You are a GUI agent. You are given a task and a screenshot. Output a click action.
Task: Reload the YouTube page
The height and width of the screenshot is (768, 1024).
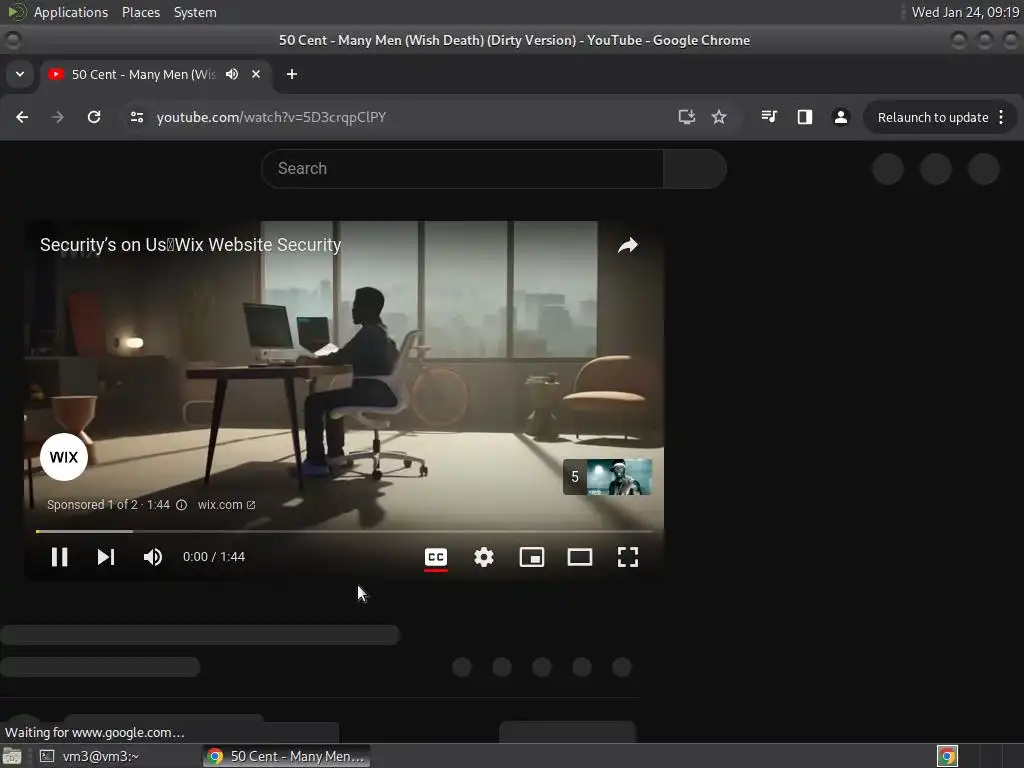click(94, 117)
